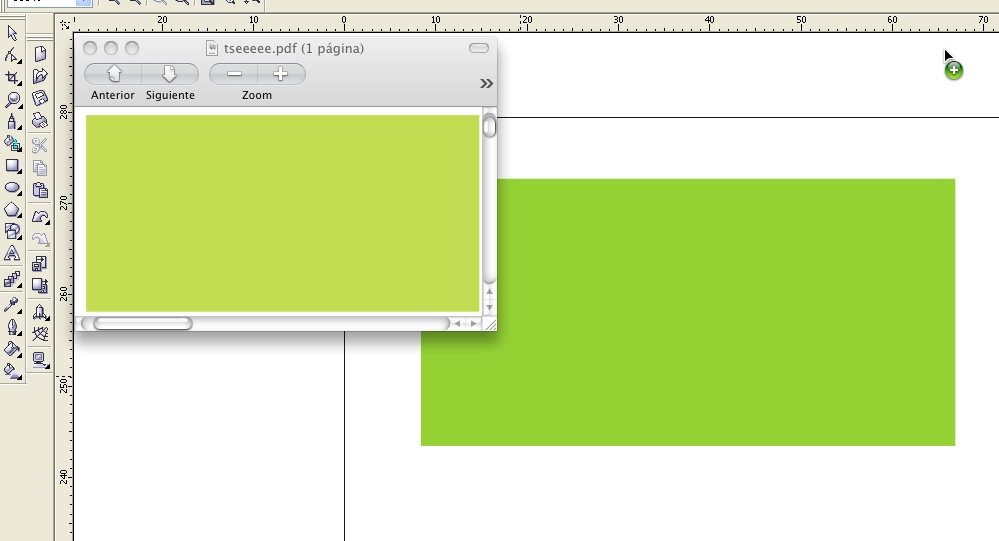This screenshot has width=999, height=541.
Task: Expand hidden toolbar items with double chevron
Action: 486,83
